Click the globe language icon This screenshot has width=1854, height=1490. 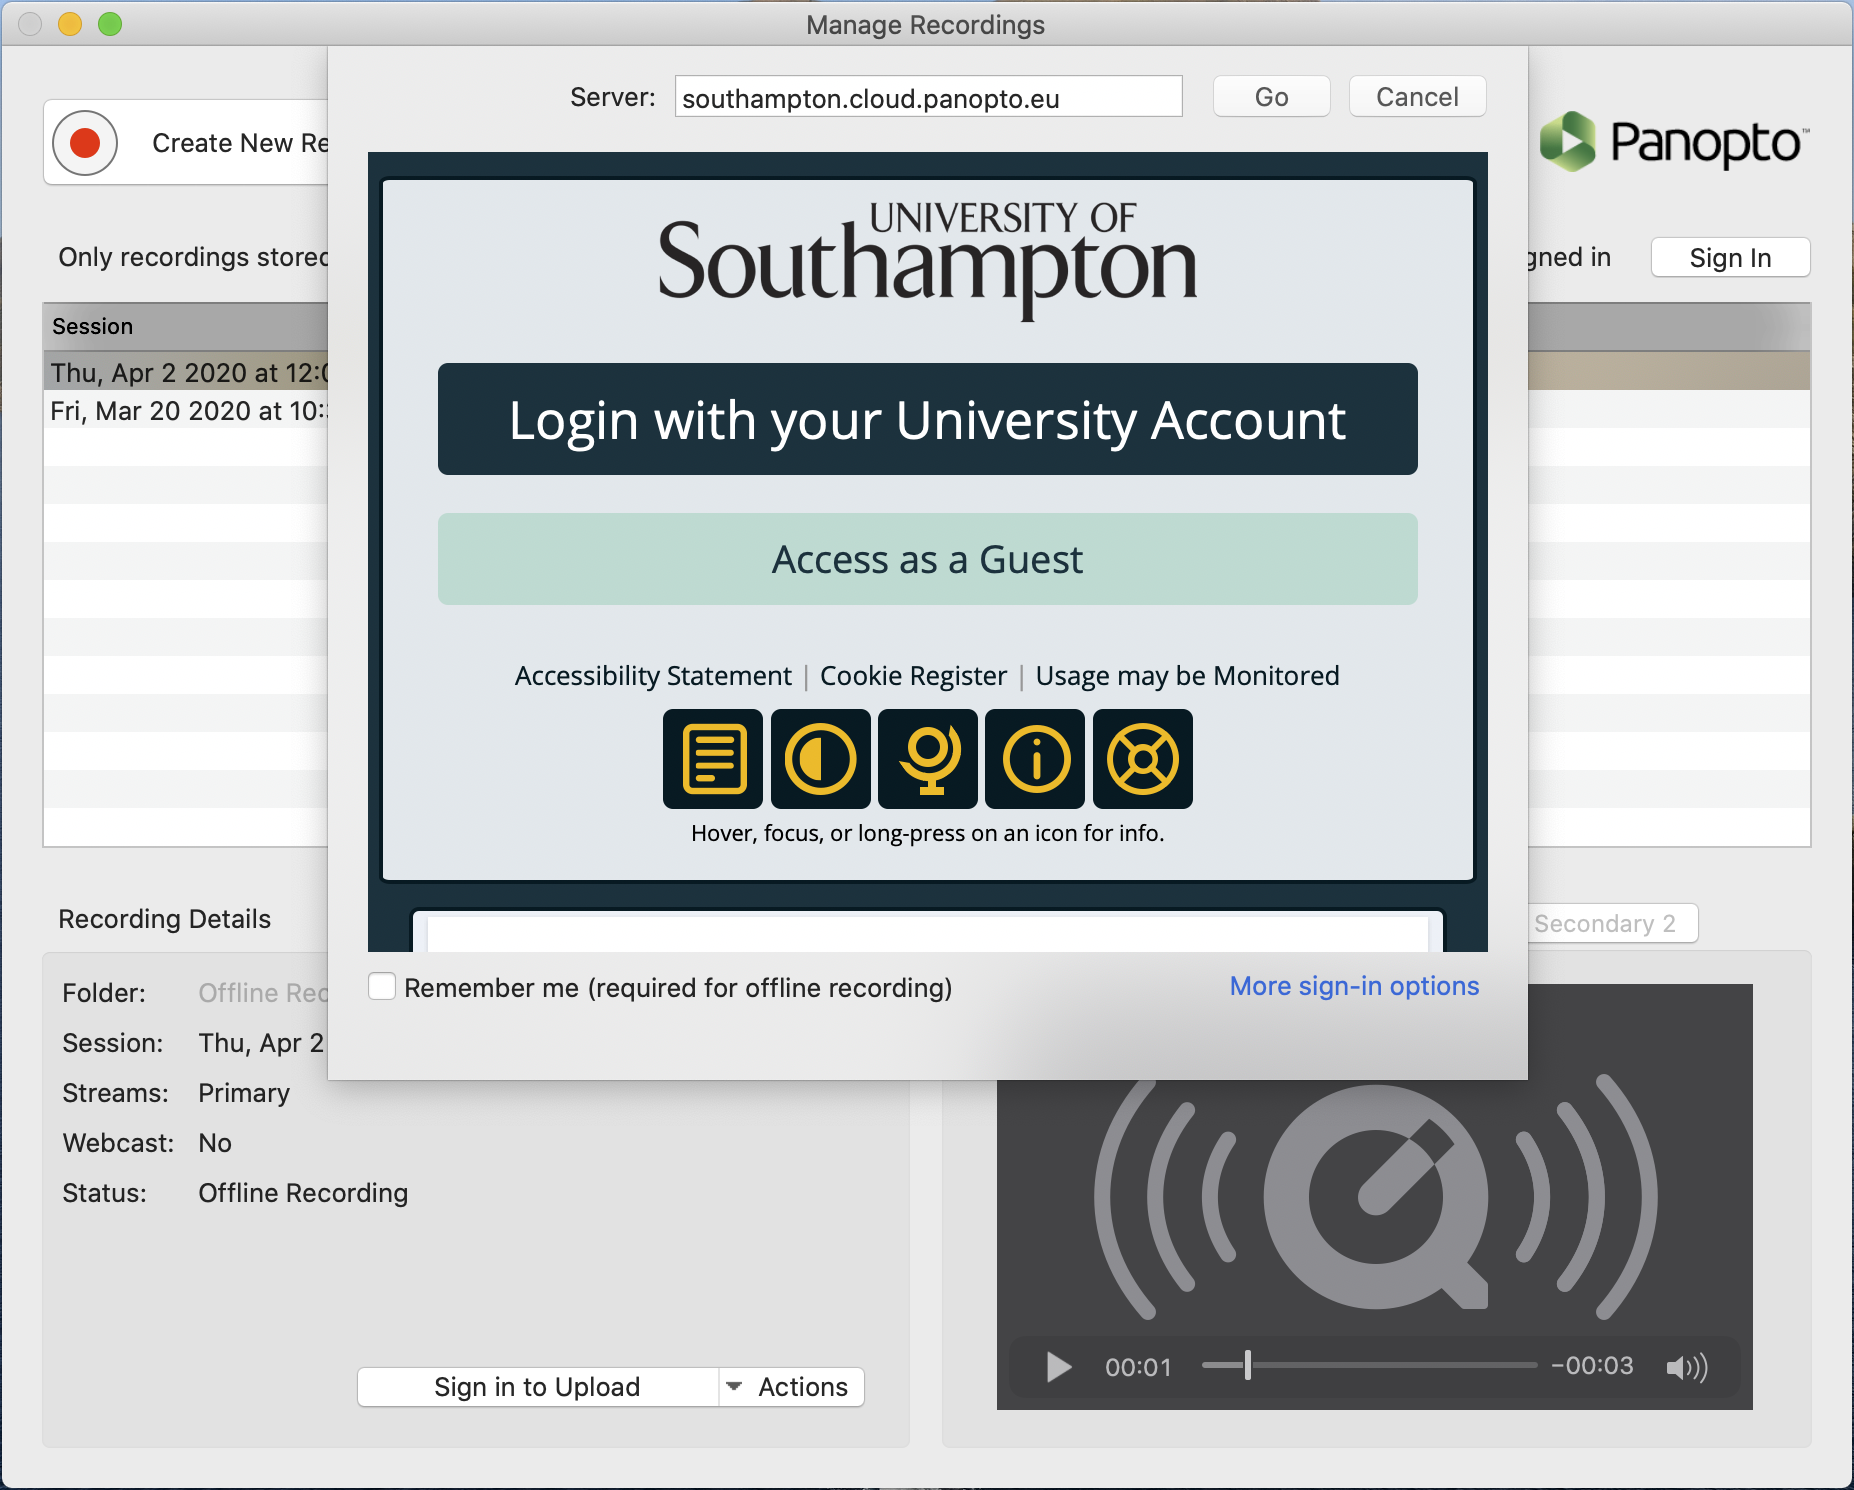(x=928, y=759)
